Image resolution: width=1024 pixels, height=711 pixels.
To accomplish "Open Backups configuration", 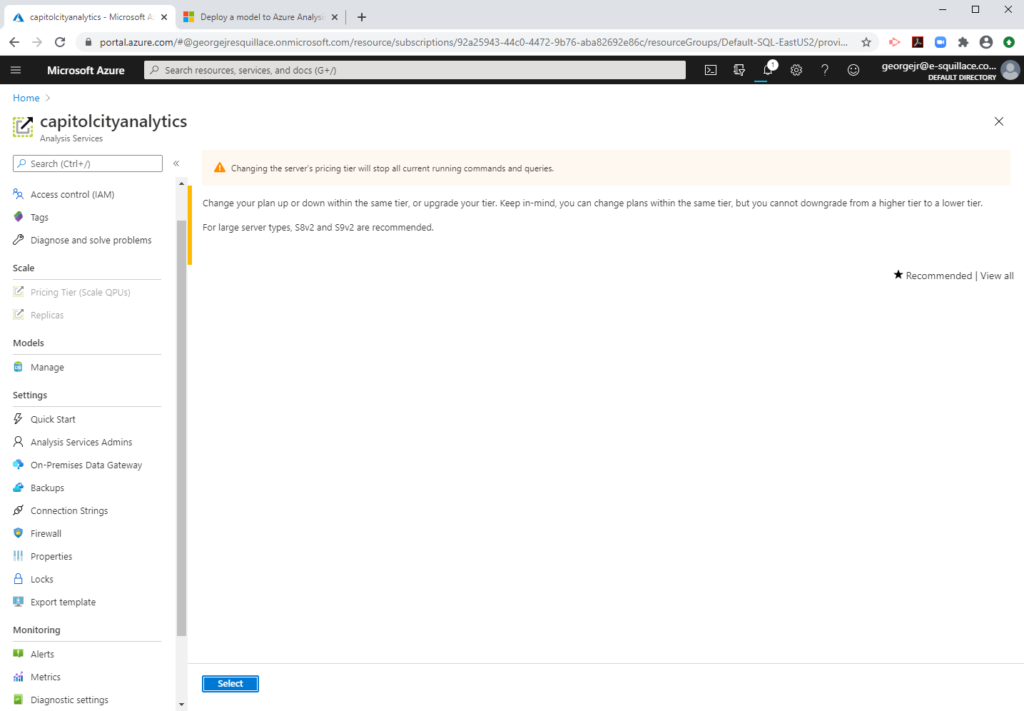I will point(46,487).
